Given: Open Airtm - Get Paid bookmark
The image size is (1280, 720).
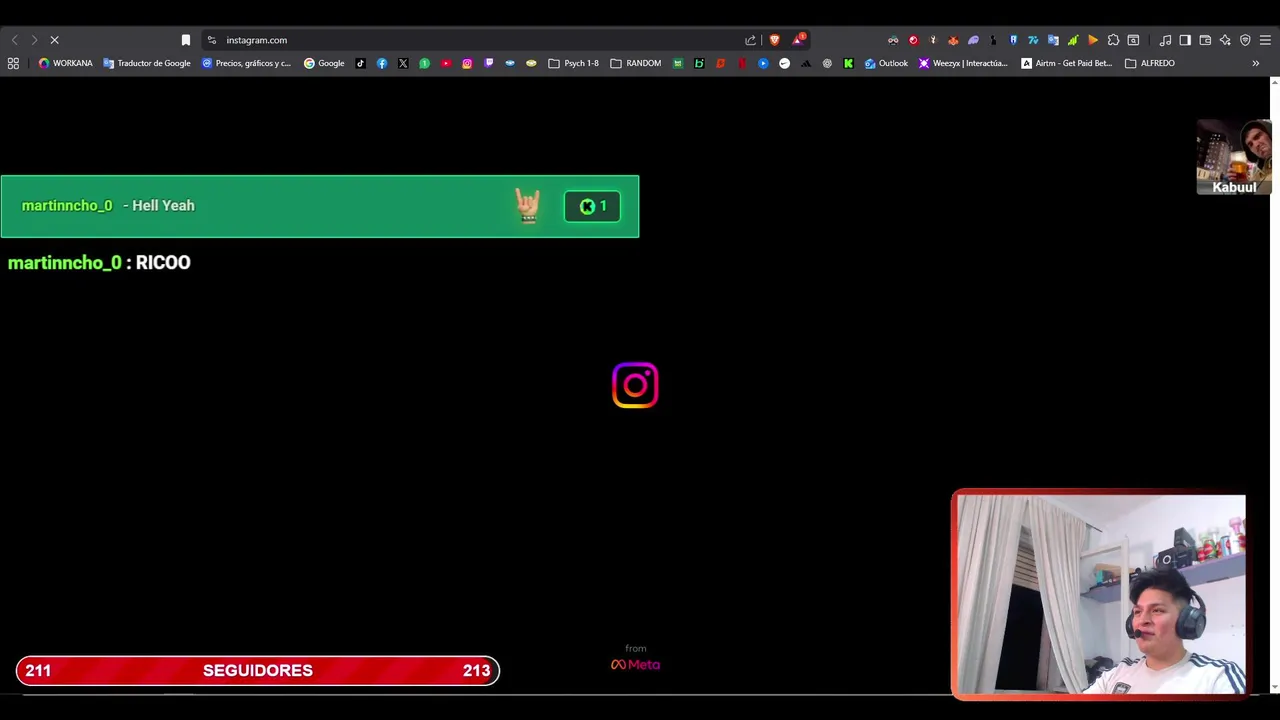Looking at the screenshot, I should 1067,63.
